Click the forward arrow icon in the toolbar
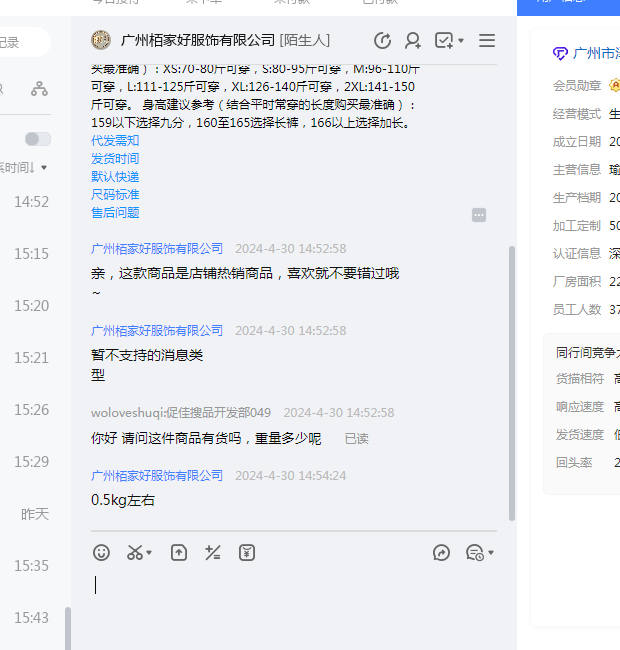Viewport: 620px width, 650px height. [441, 552]
